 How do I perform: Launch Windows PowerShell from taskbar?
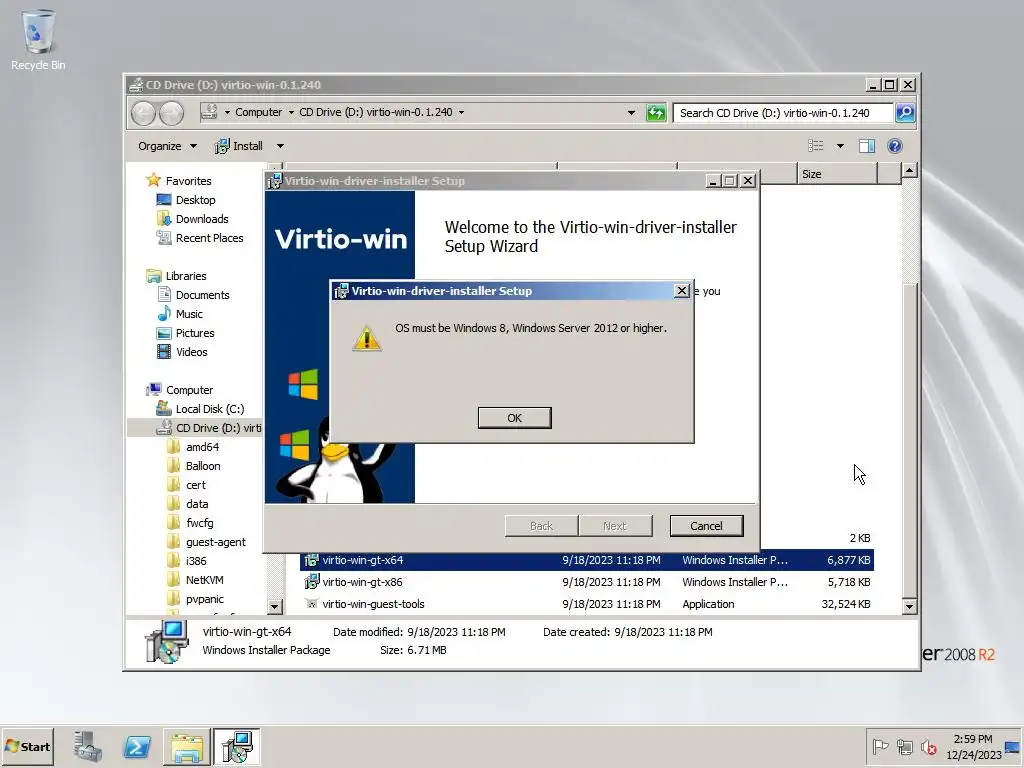tap(137, 746)
